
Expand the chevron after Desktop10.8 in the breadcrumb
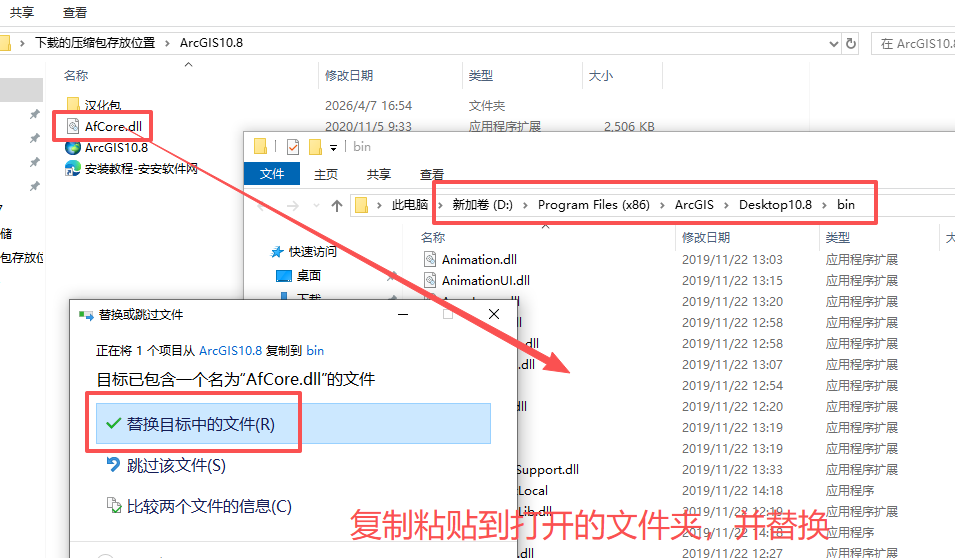pos(824,205)
